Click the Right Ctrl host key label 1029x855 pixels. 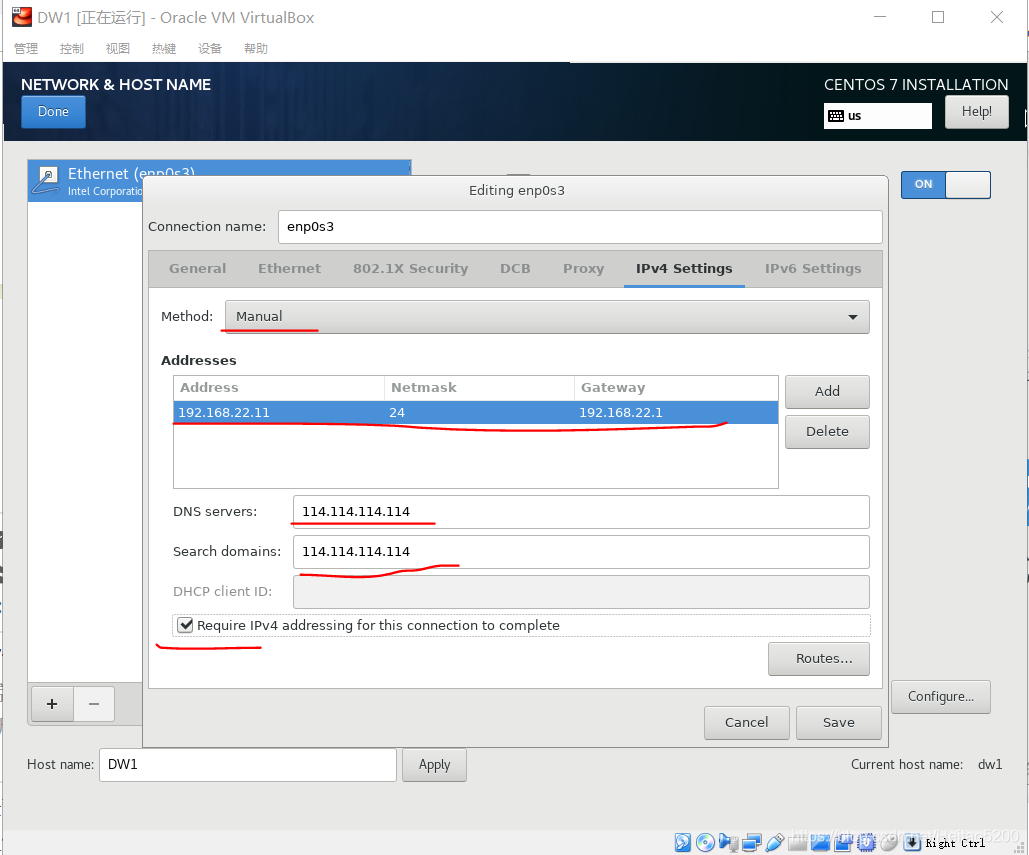point(956,843)
